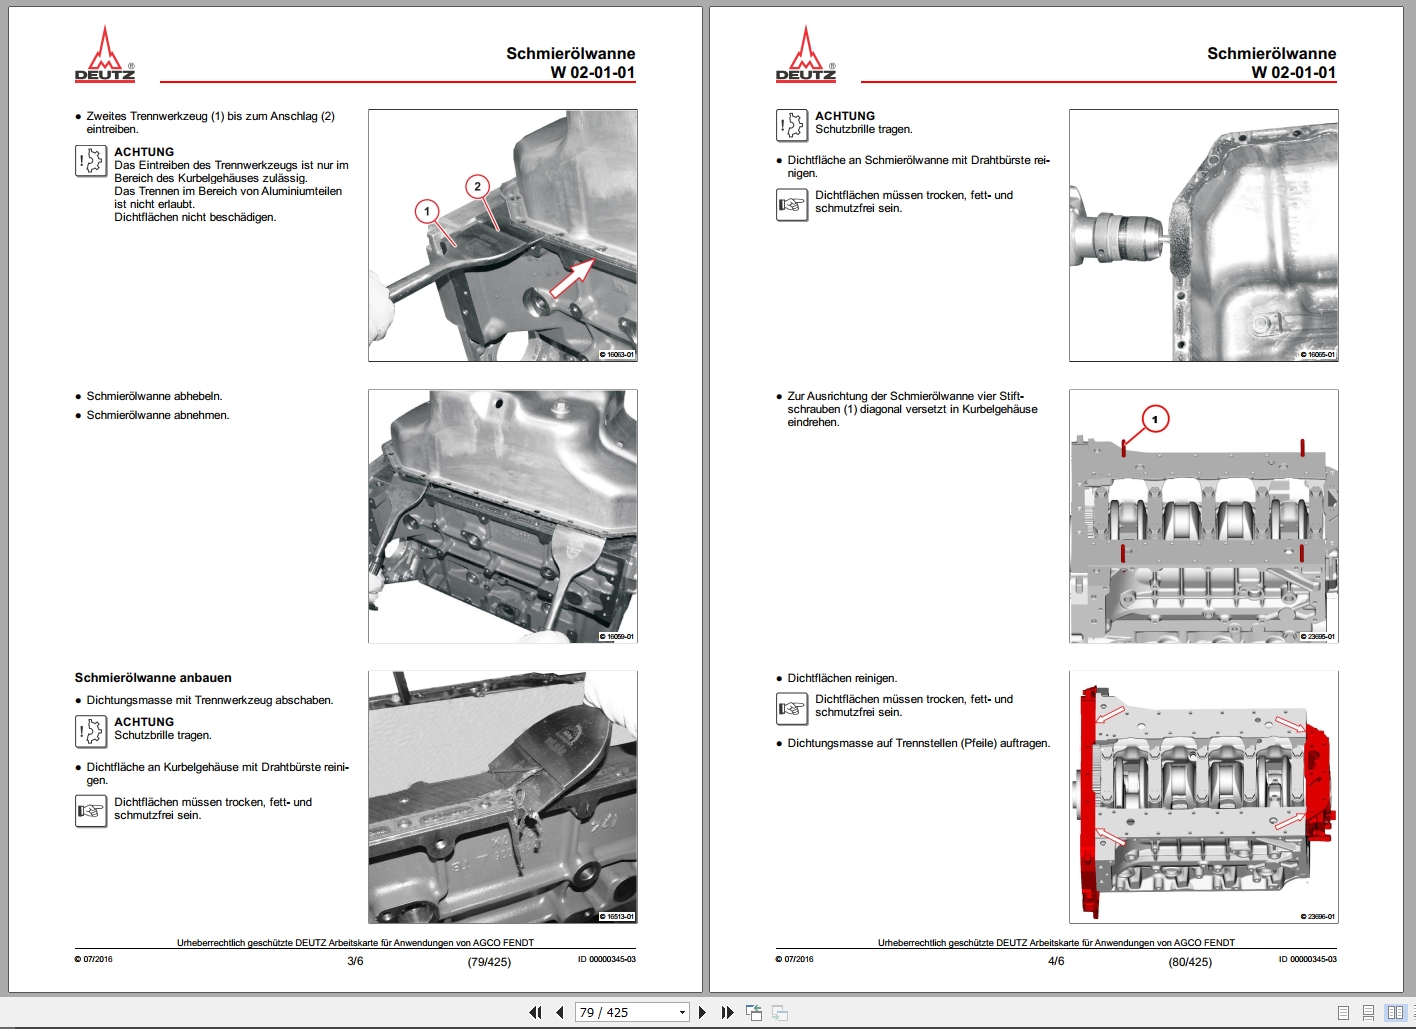The height and width of the screenshot is (1029, 1416).
Task: Switch view back to single page layout
Action: 1343,1012
